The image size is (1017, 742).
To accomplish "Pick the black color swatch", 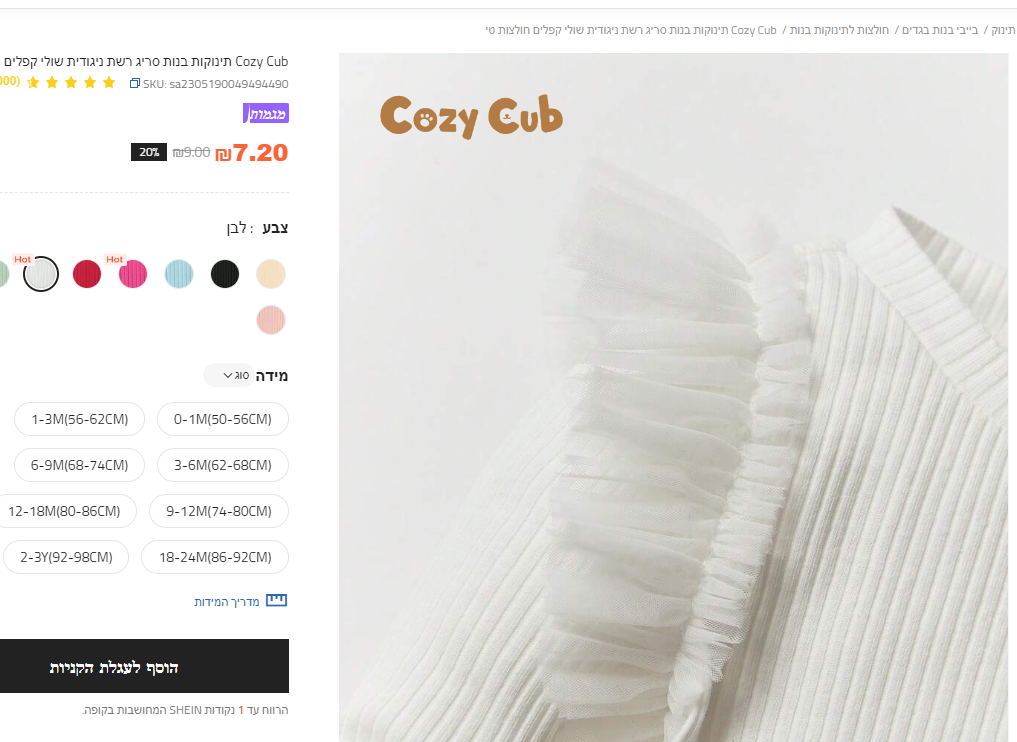I will pyautogui.click(x=225, y=274).
